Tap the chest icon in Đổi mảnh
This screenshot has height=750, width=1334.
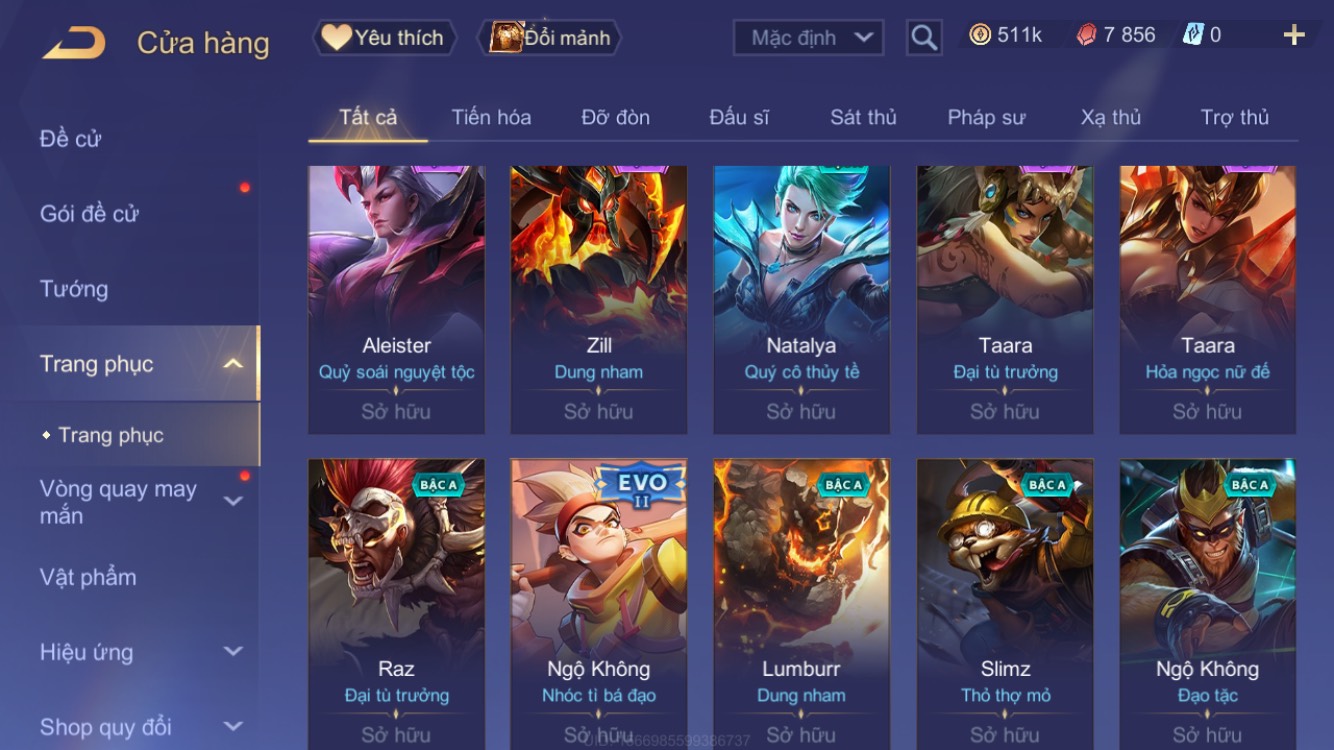pyautogui.click(x=506, y=37)
